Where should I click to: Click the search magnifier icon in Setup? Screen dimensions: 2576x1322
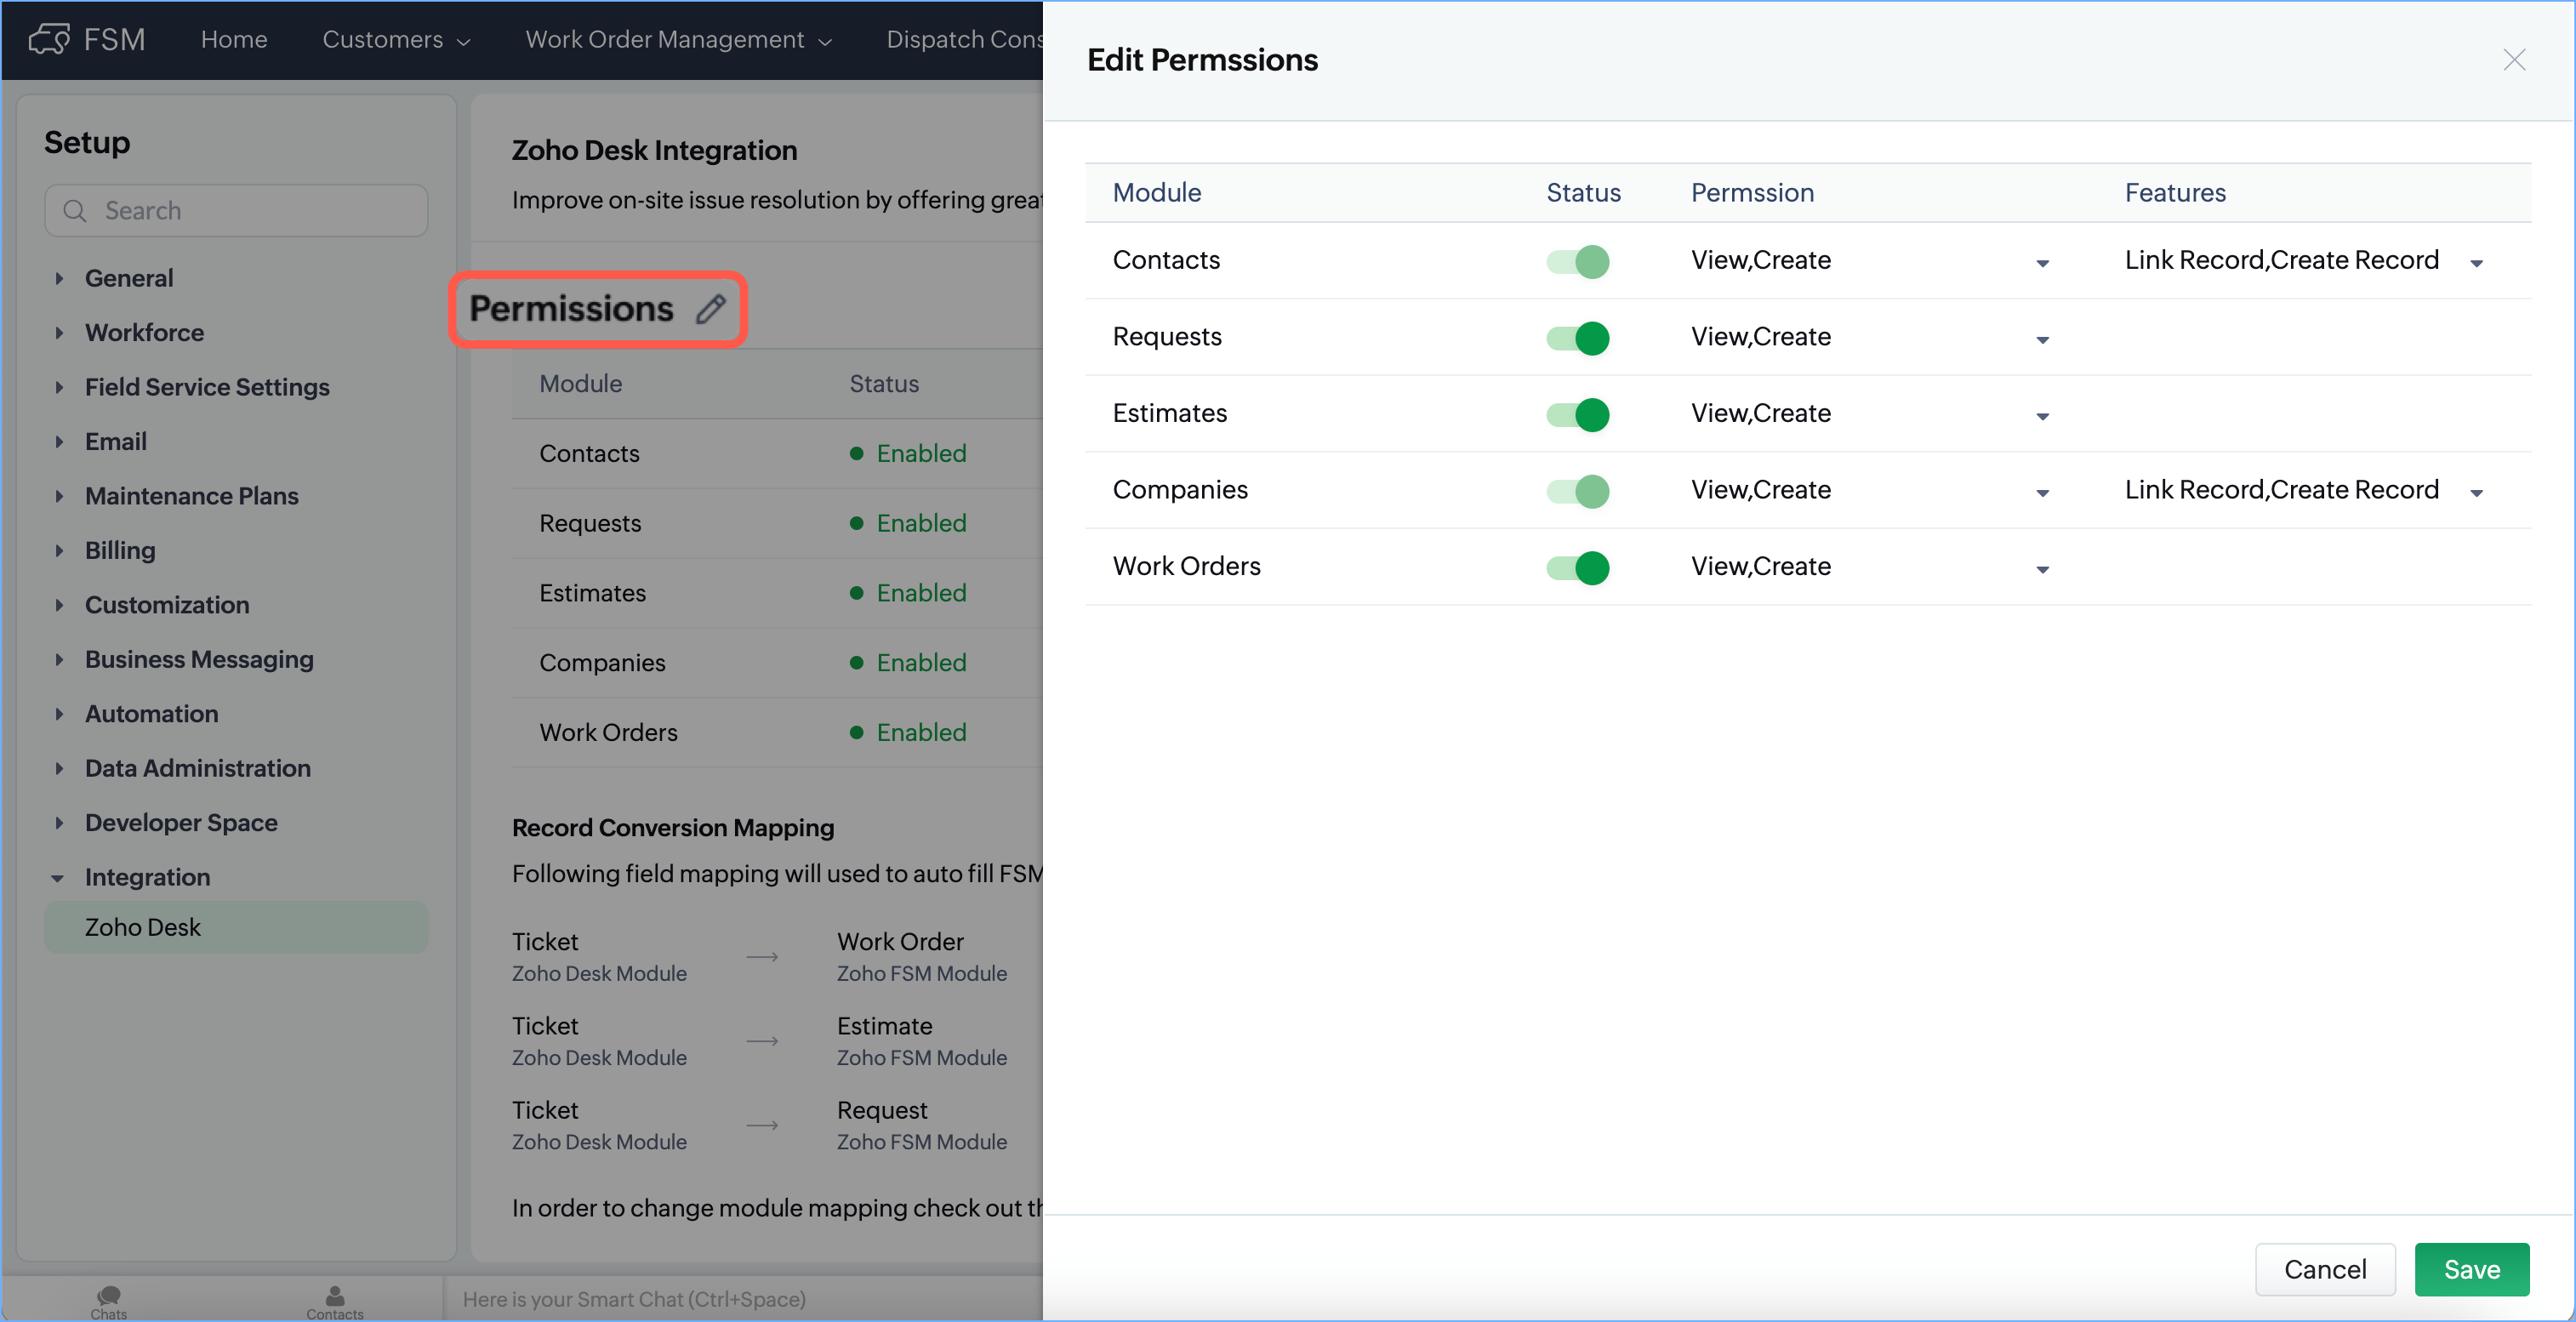coord(75,211)
